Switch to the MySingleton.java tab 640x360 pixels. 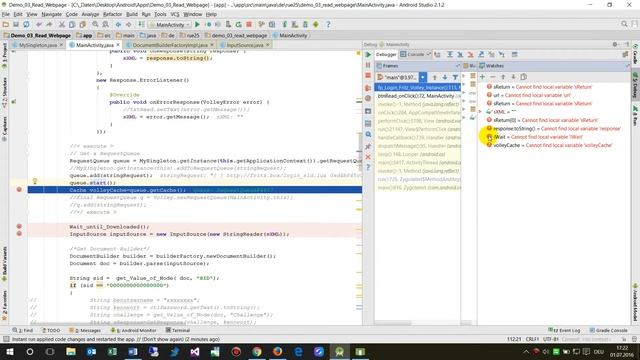[x=38, y=45]
